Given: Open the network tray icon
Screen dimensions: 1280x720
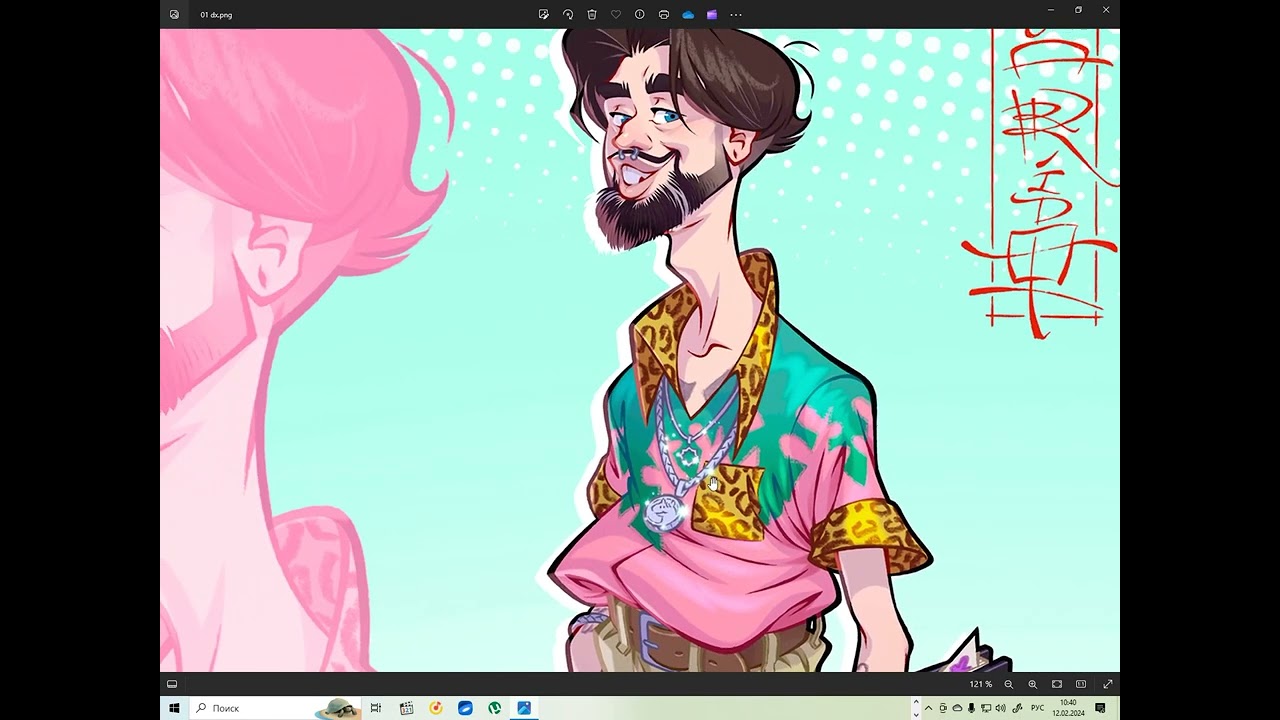Looking at the screenshot, I should coord(986,708).
